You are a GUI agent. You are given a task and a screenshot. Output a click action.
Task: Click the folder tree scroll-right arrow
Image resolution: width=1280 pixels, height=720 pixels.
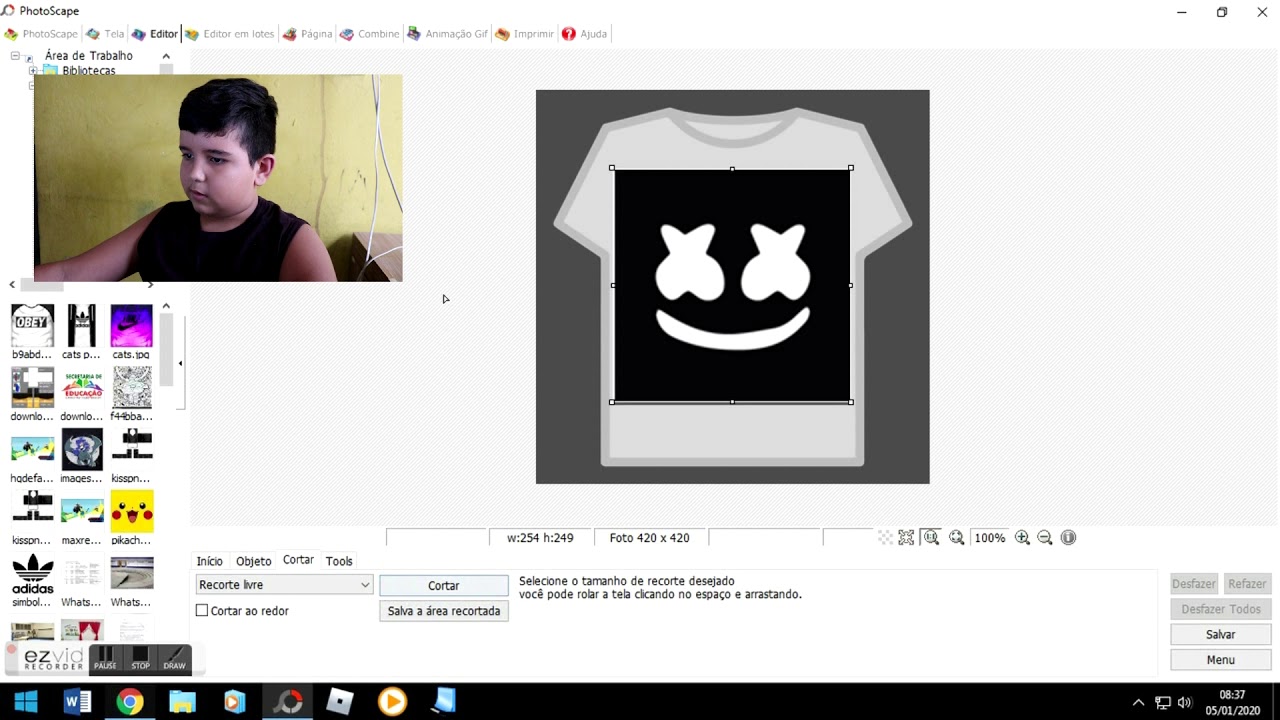point(150,285)
